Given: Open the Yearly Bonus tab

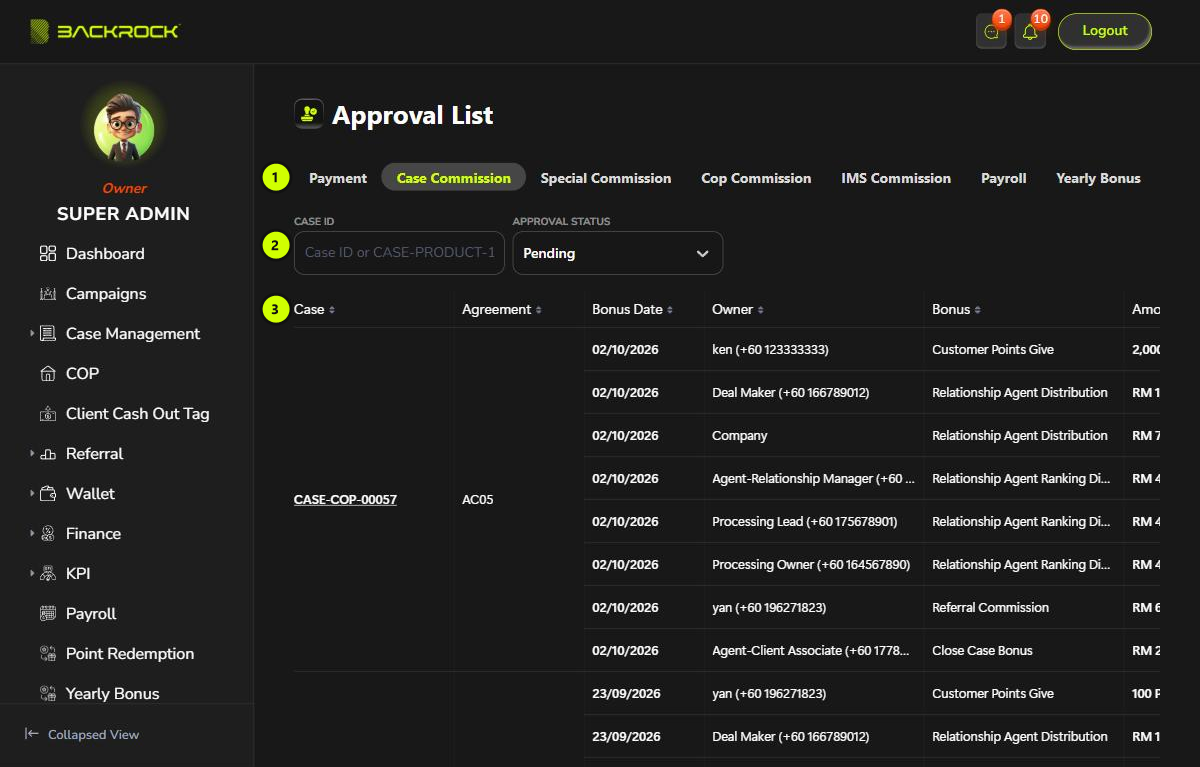Looking at the screenshot, I should click(x=1098, y=178).
